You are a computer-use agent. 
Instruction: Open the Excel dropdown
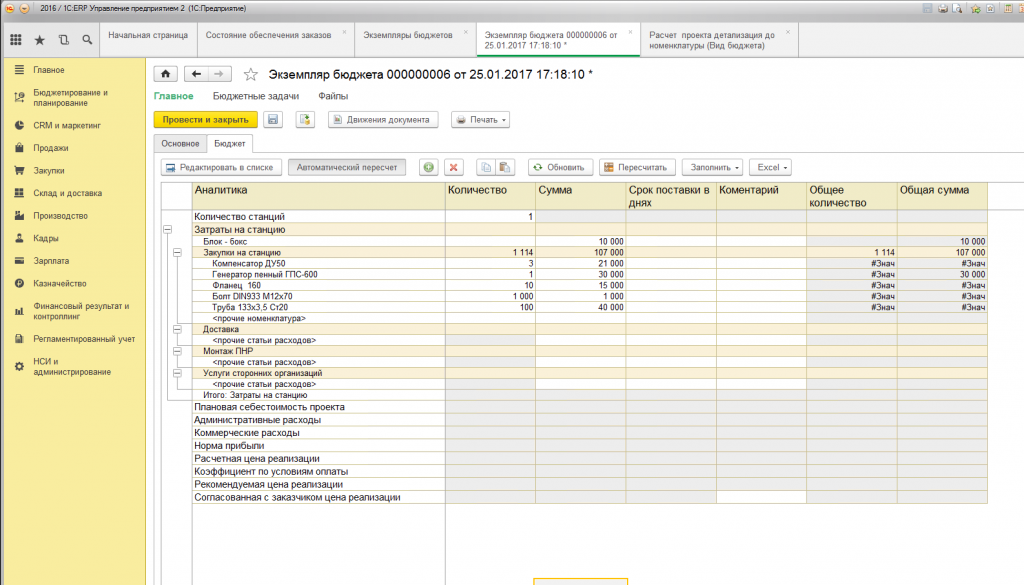(770, 168)
